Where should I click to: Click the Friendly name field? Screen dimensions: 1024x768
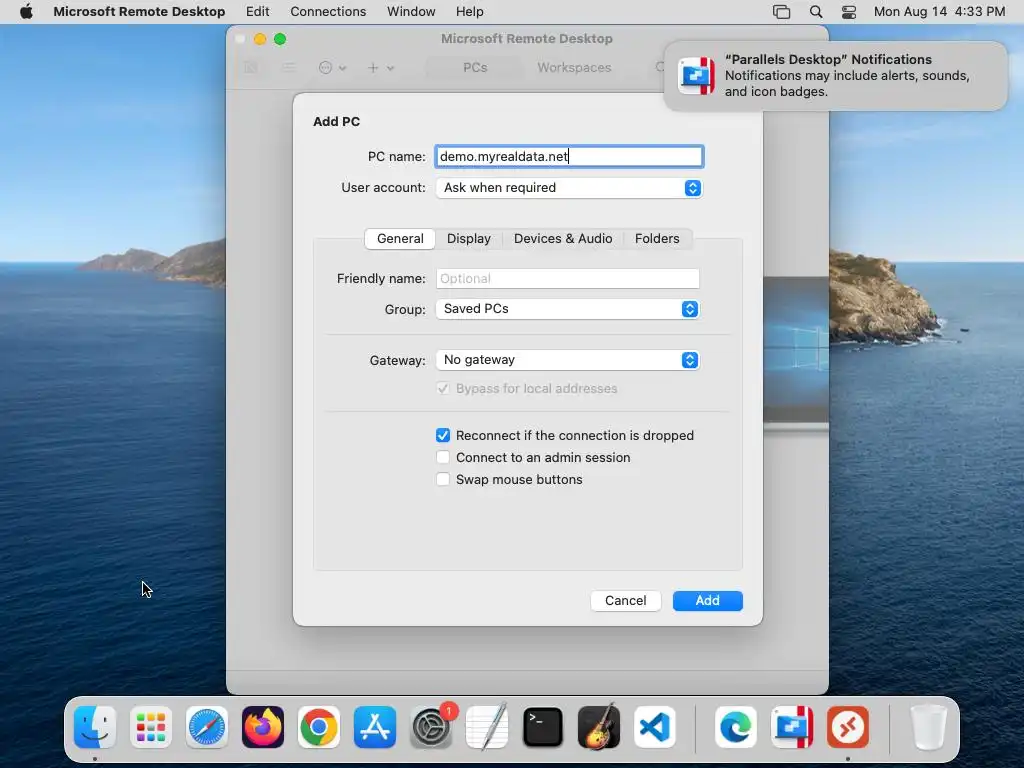pos(567,279)
